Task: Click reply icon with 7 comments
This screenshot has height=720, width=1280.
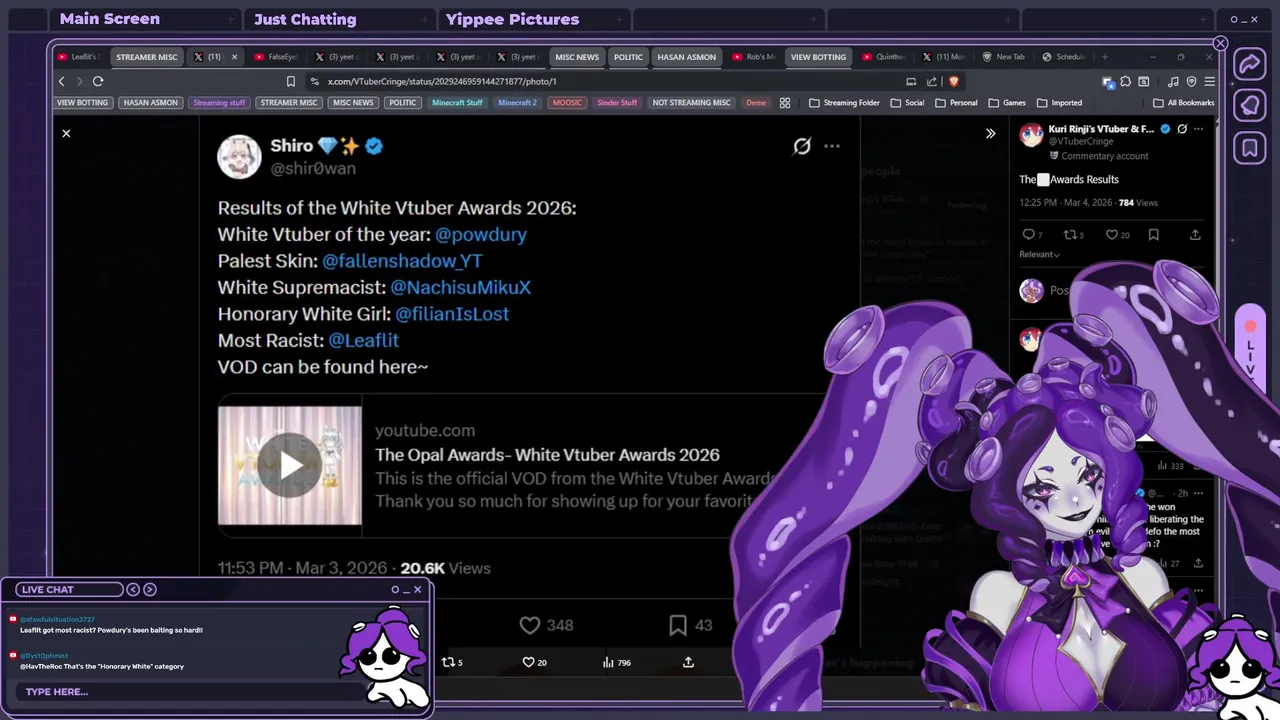Action: (1028, 235)
